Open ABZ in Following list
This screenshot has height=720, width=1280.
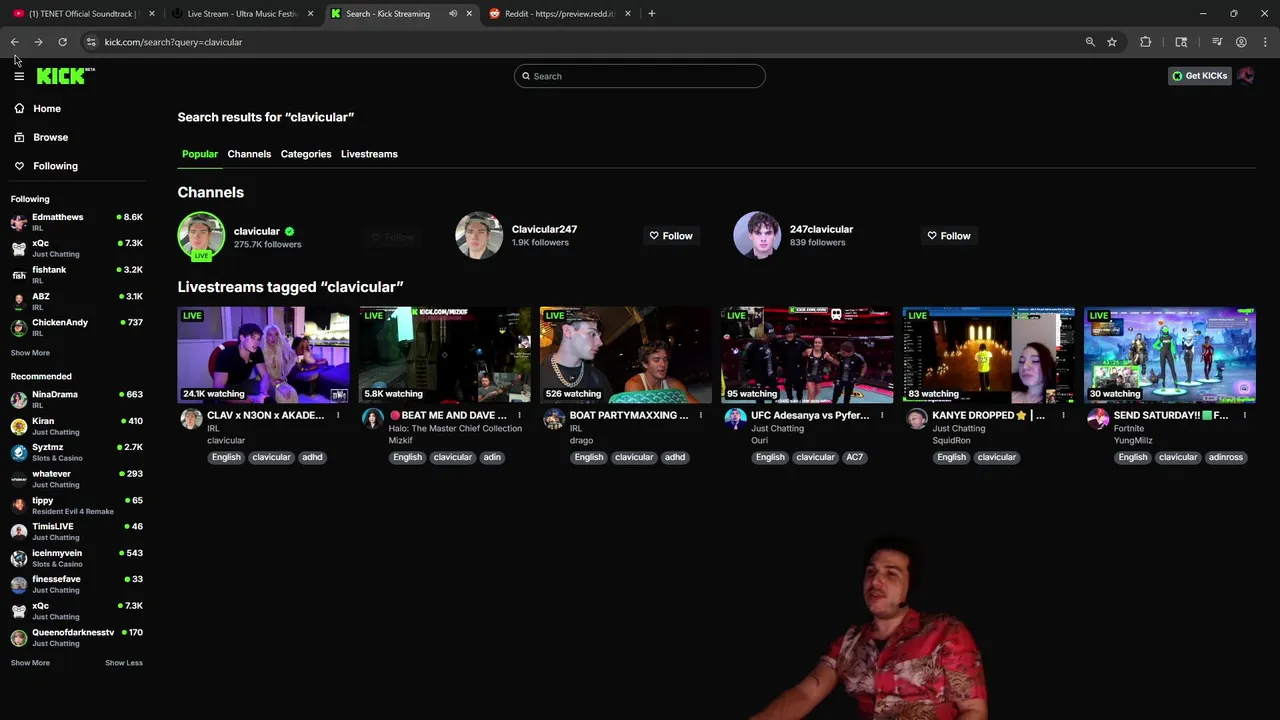[x=77, y=301]
